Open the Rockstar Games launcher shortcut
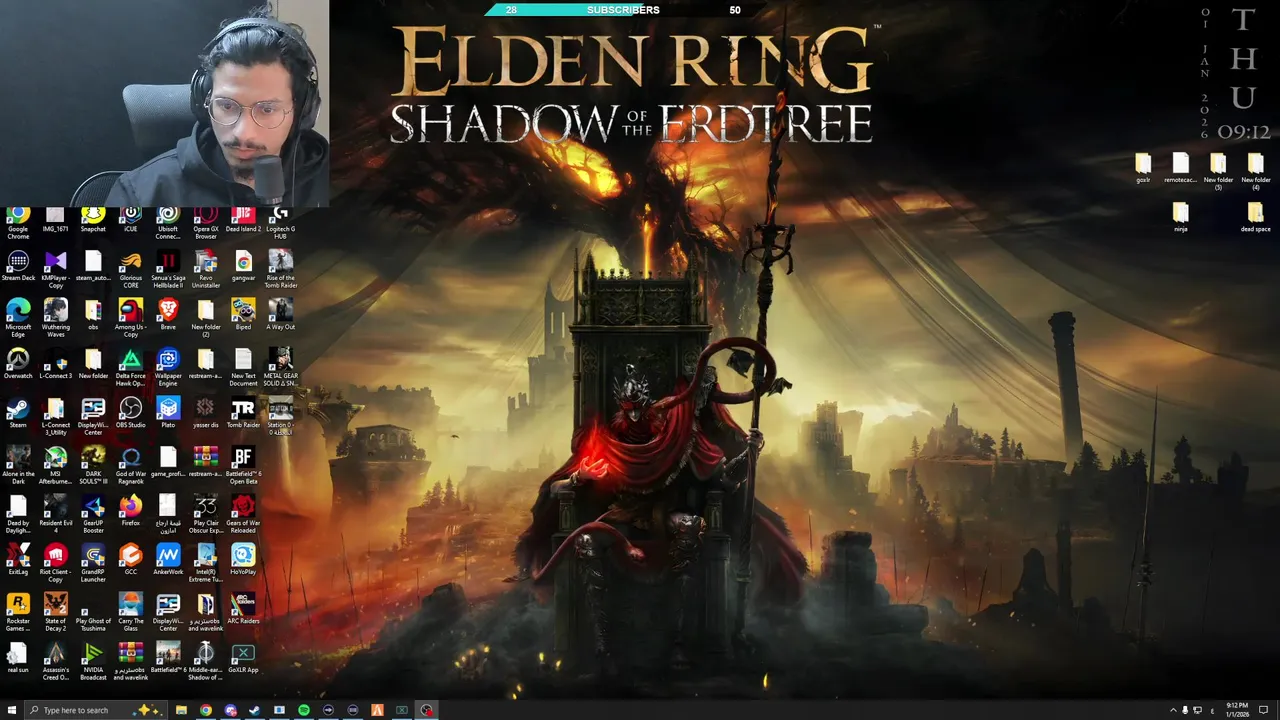Image resolution: width=1280 pixels, height=720 pixels. 18,613
